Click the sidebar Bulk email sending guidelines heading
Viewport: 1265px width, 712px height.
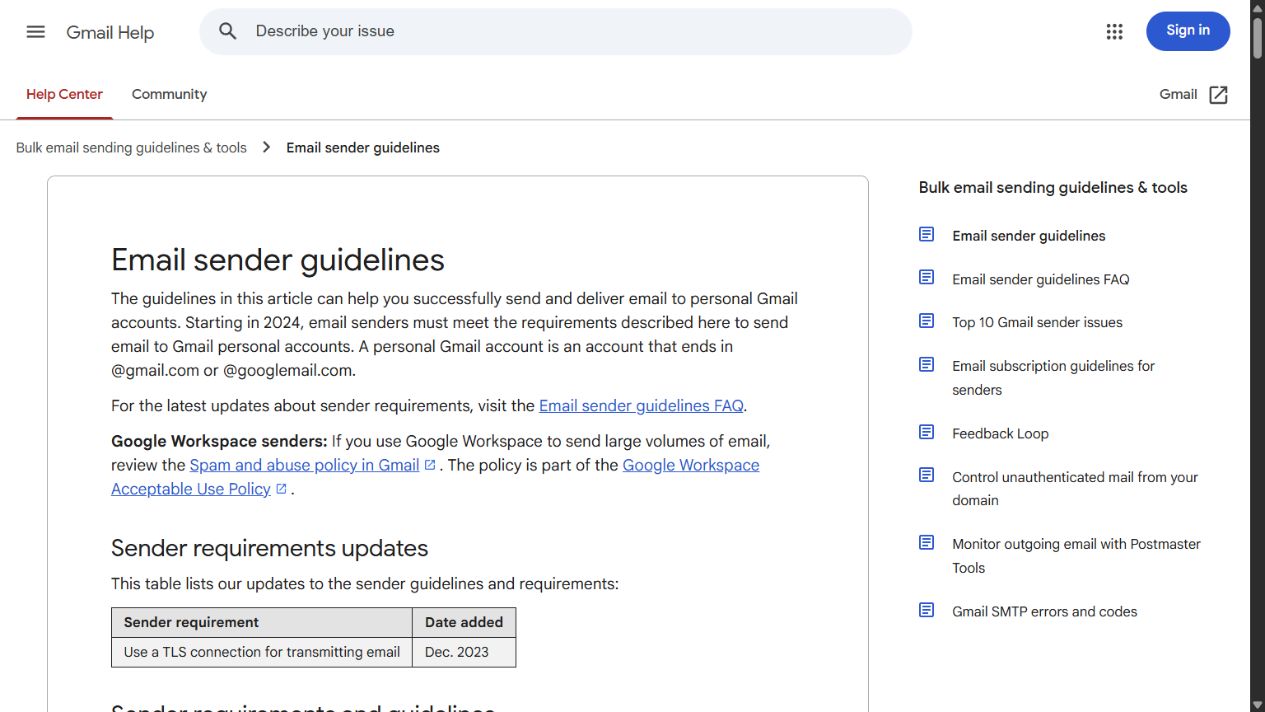tap(1053, 187)
